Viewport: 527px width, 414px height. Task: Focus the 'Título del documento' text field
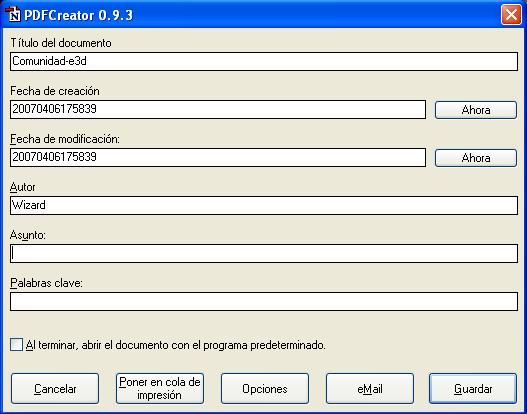tap(264, 61)
